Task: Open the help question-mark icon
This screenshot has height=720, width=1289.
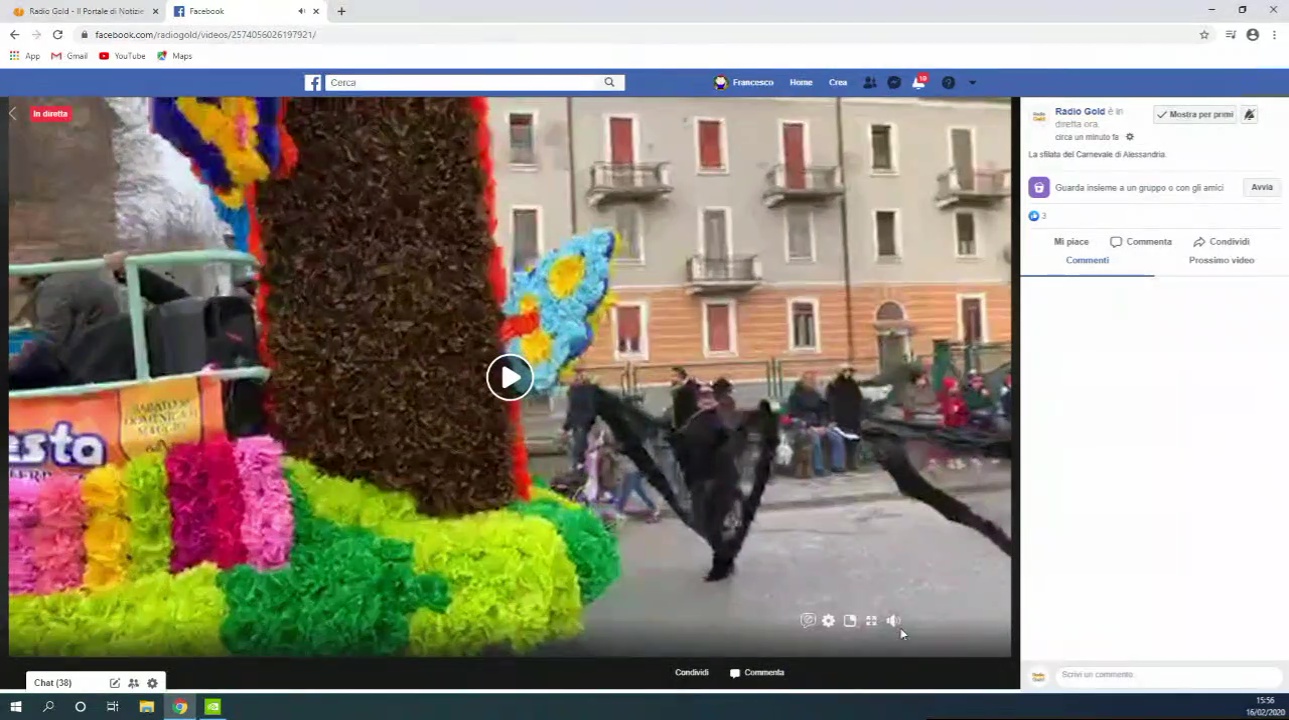Action: tap(948, 83)
